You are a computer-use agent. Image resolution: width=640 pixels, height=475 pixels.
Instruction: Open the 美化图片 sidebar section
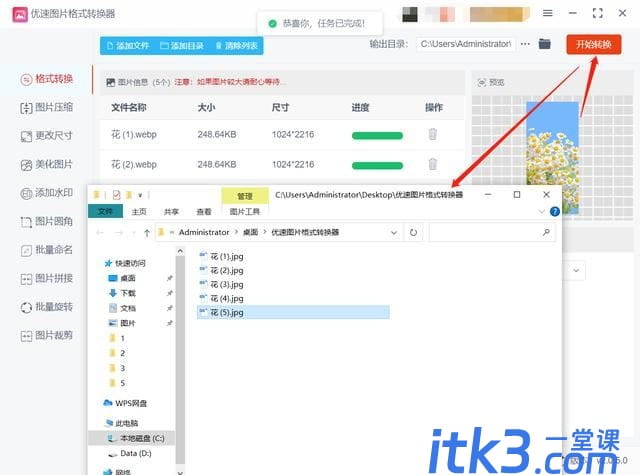pyautogui.click(x=47, y=164)
